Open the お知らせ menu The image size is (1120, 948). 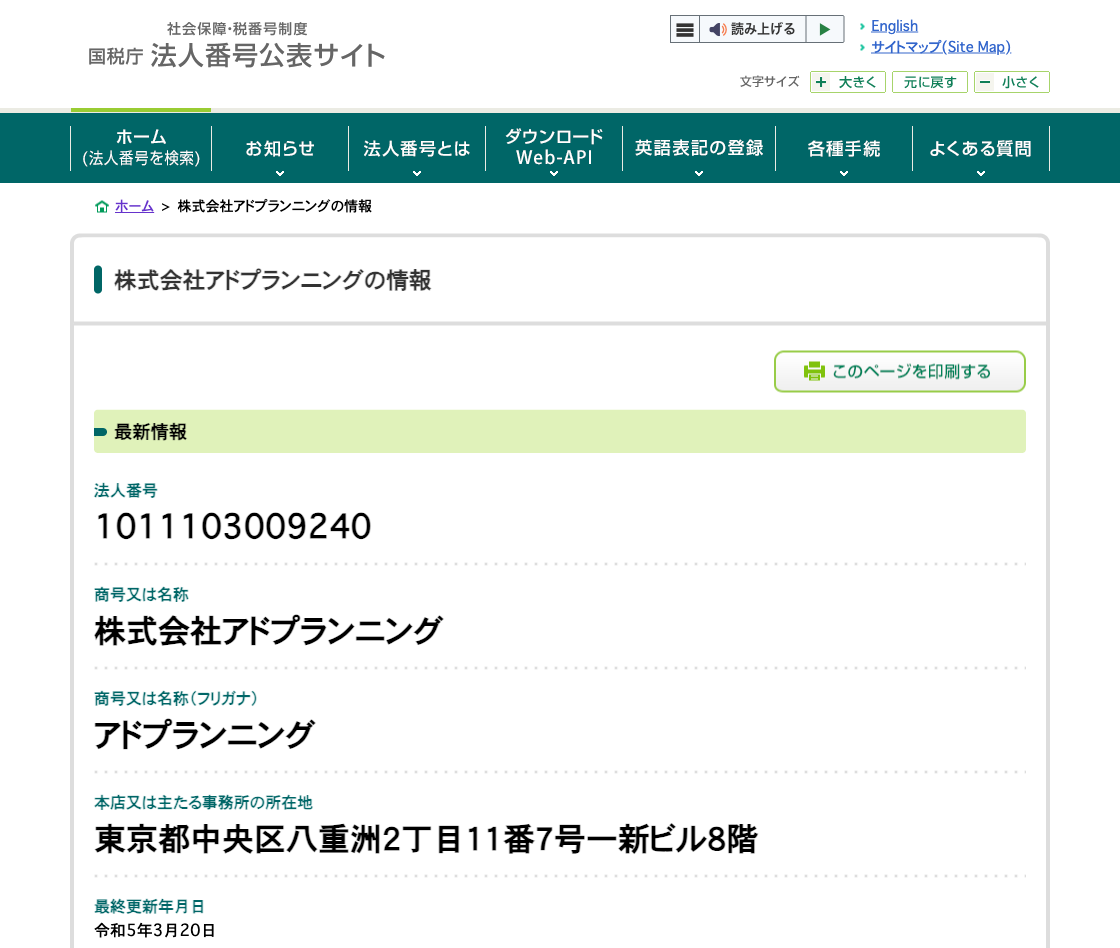click(280, 148)
